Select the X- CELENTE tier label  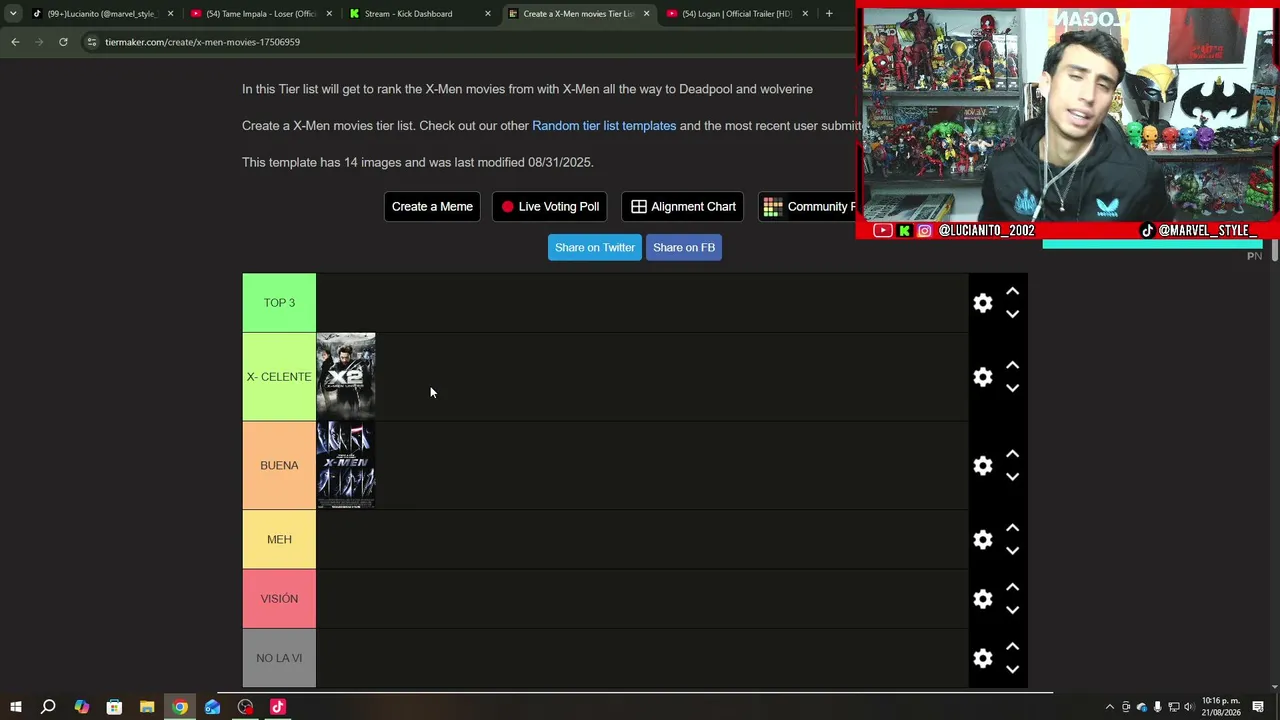pyautogui.click(x=279, y=377)
